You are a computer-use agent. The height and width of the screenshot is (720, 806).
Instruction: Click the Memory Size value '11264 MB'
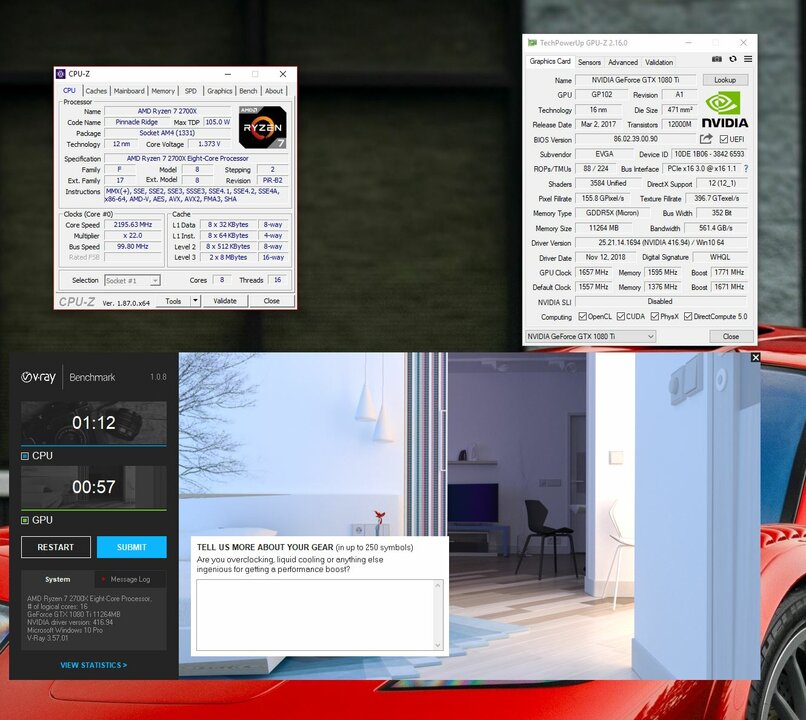[603, 228]
